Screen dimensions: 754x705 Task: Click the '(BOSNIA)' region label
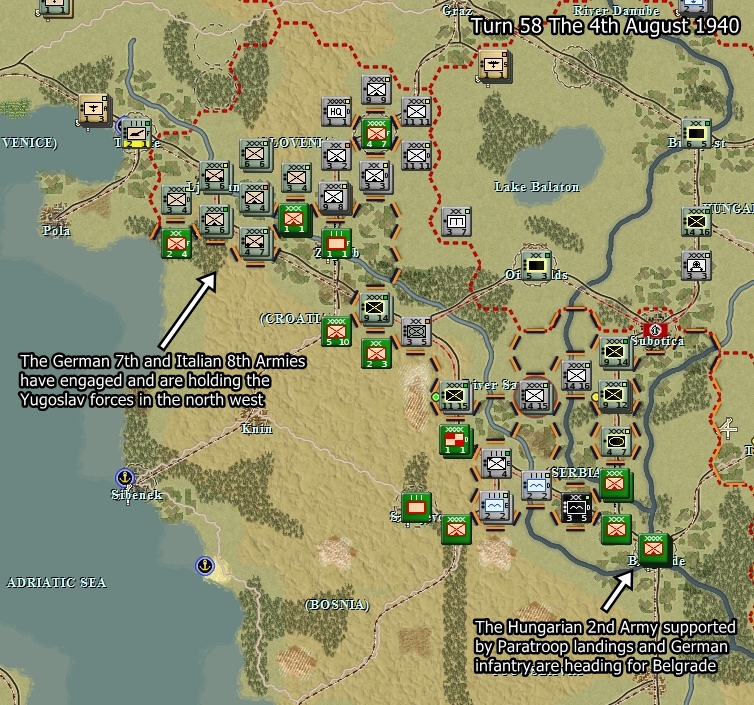(337, 604)
